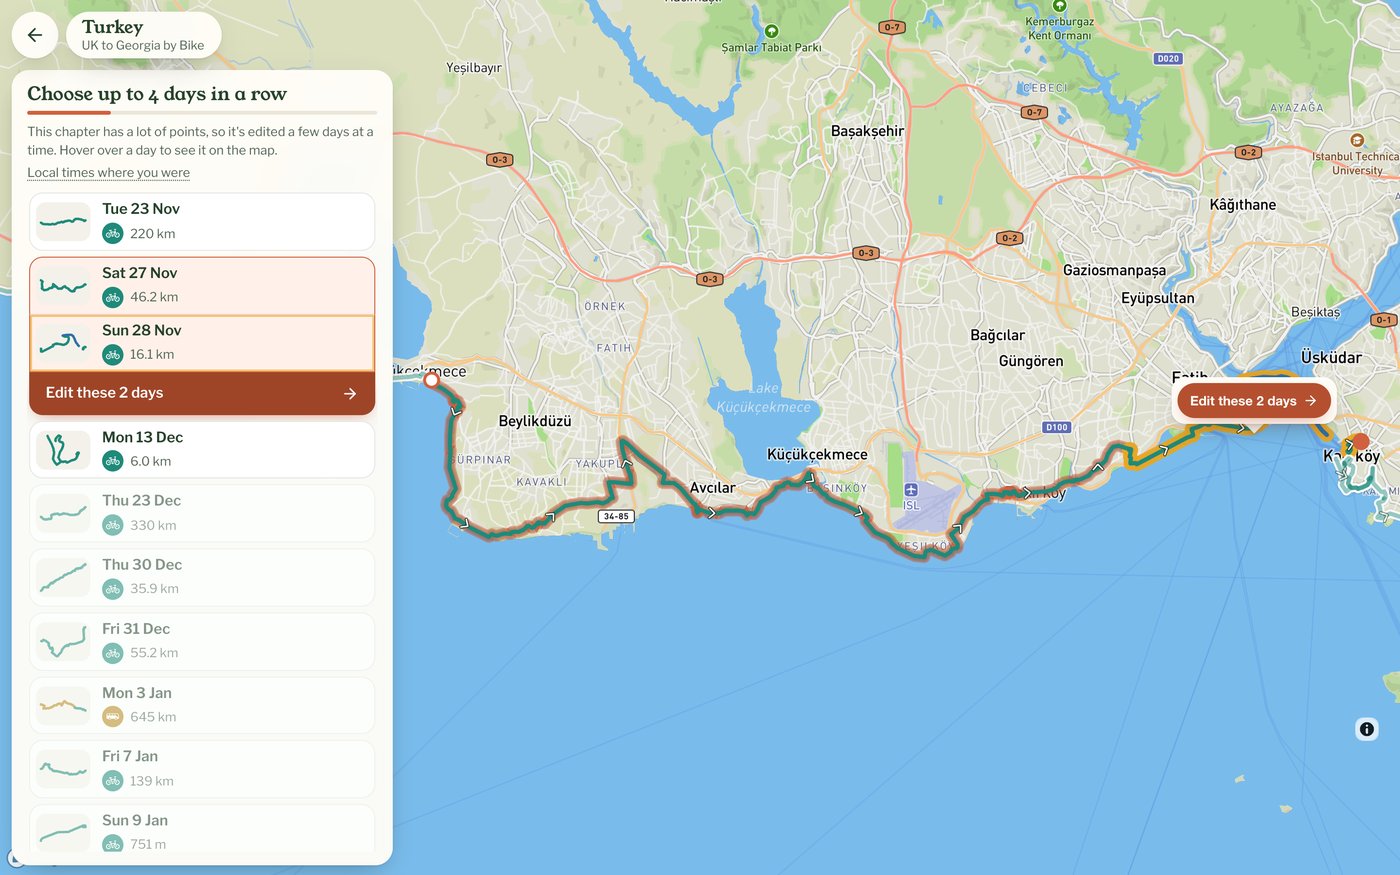Screen dimensions: 1400x875
Task: Click the bike icon on Mon 13 Dec
Action: (113, 461)
